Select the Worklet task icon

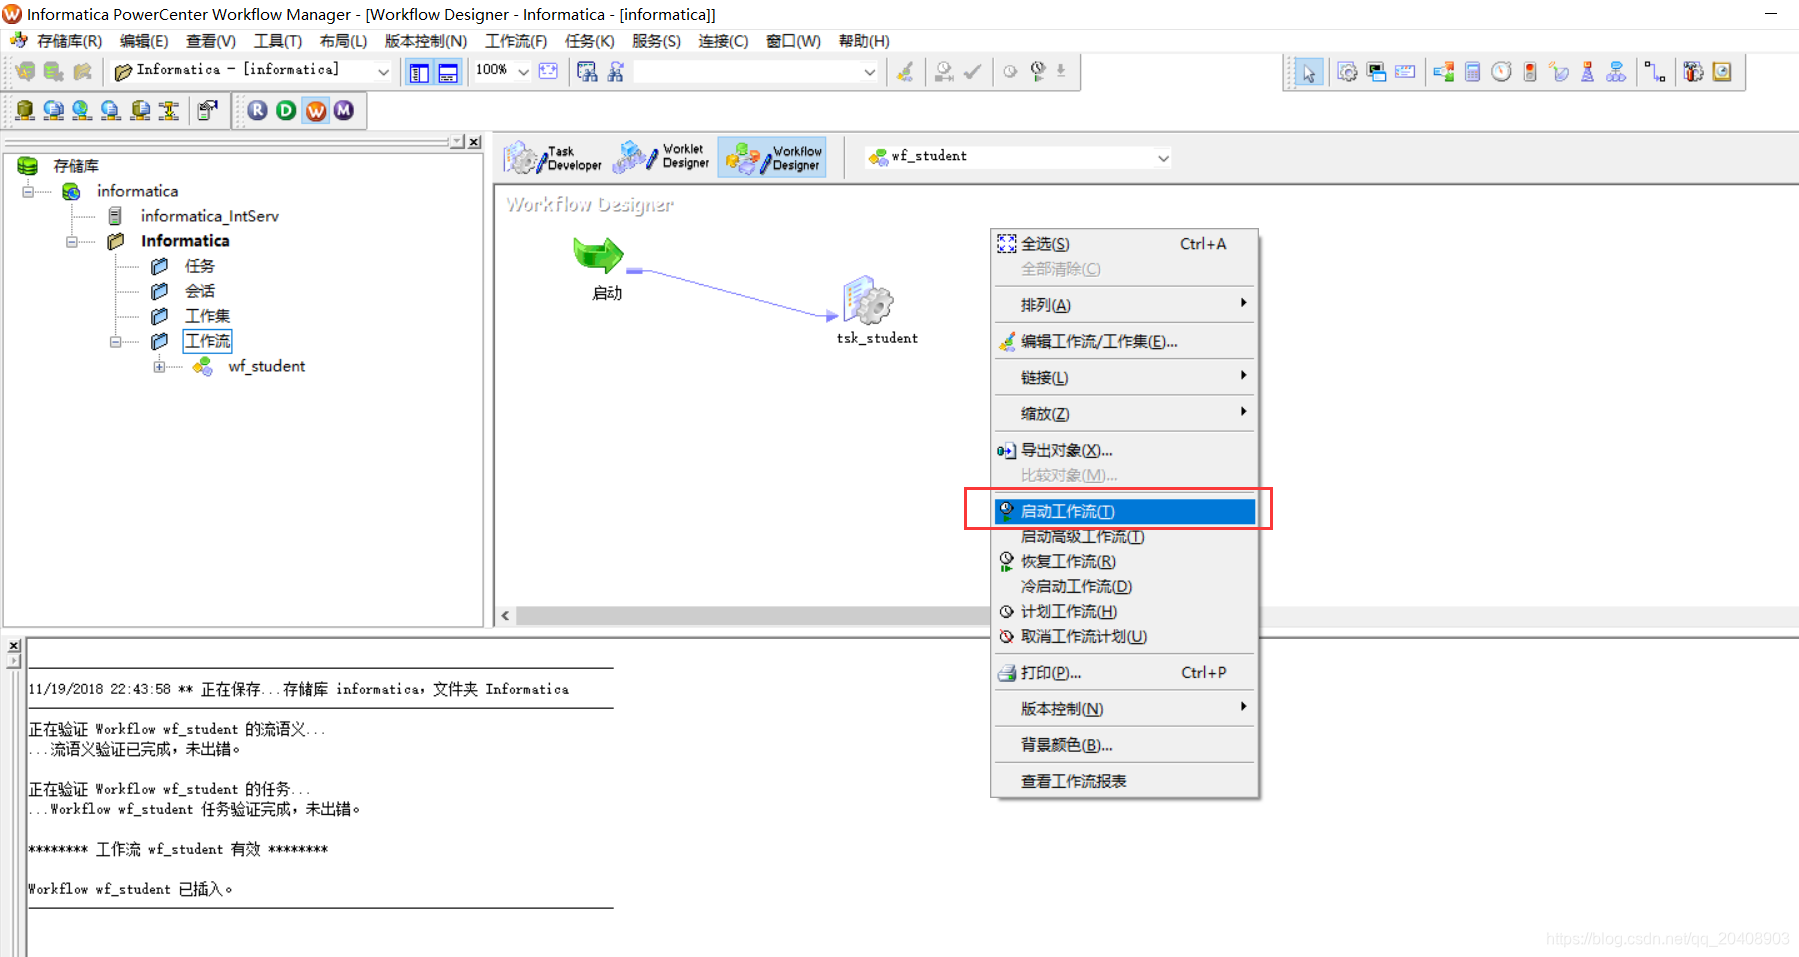tap(1616, 72)
